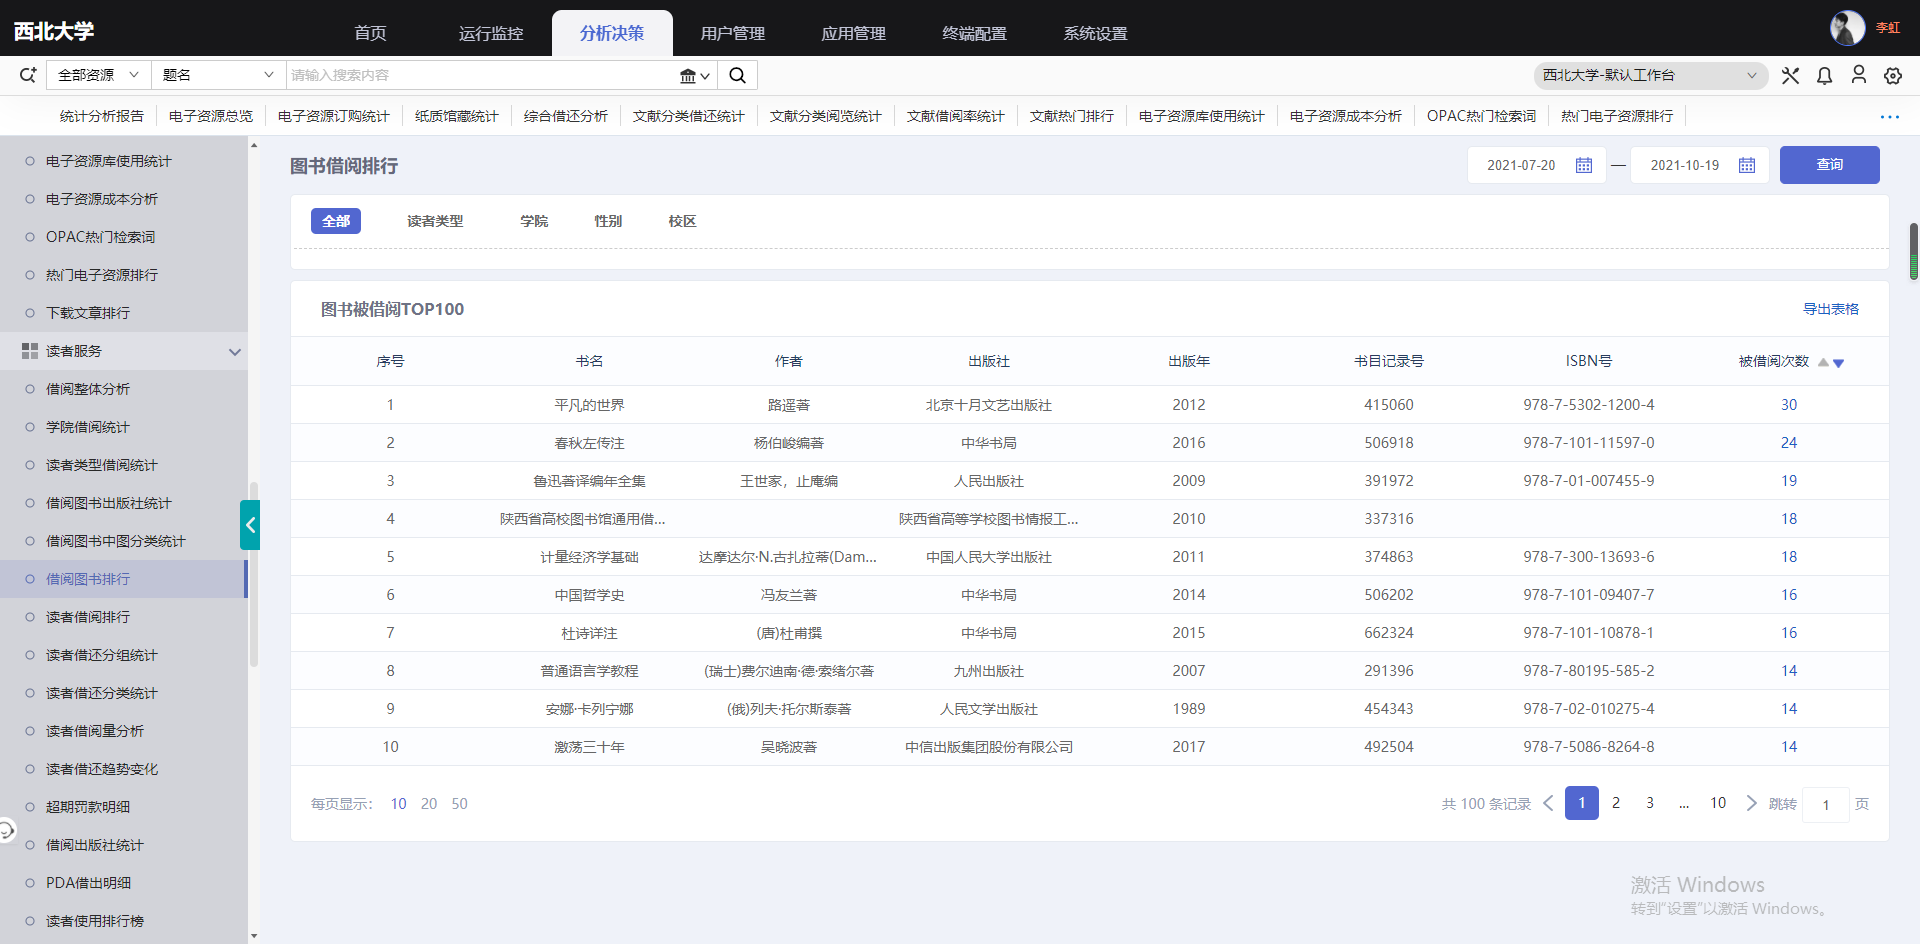Select the 学院 filter option
This screenshot has width=1920, height=944.
[534, 221]
